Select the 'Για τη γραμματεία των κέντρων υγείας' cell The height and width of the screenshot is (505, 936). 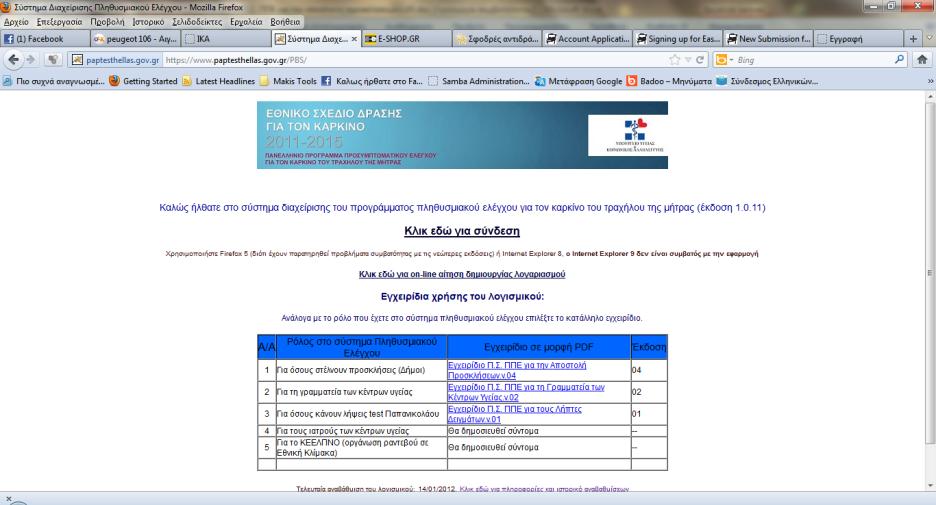pyautogui.click(x=362, y=392)
